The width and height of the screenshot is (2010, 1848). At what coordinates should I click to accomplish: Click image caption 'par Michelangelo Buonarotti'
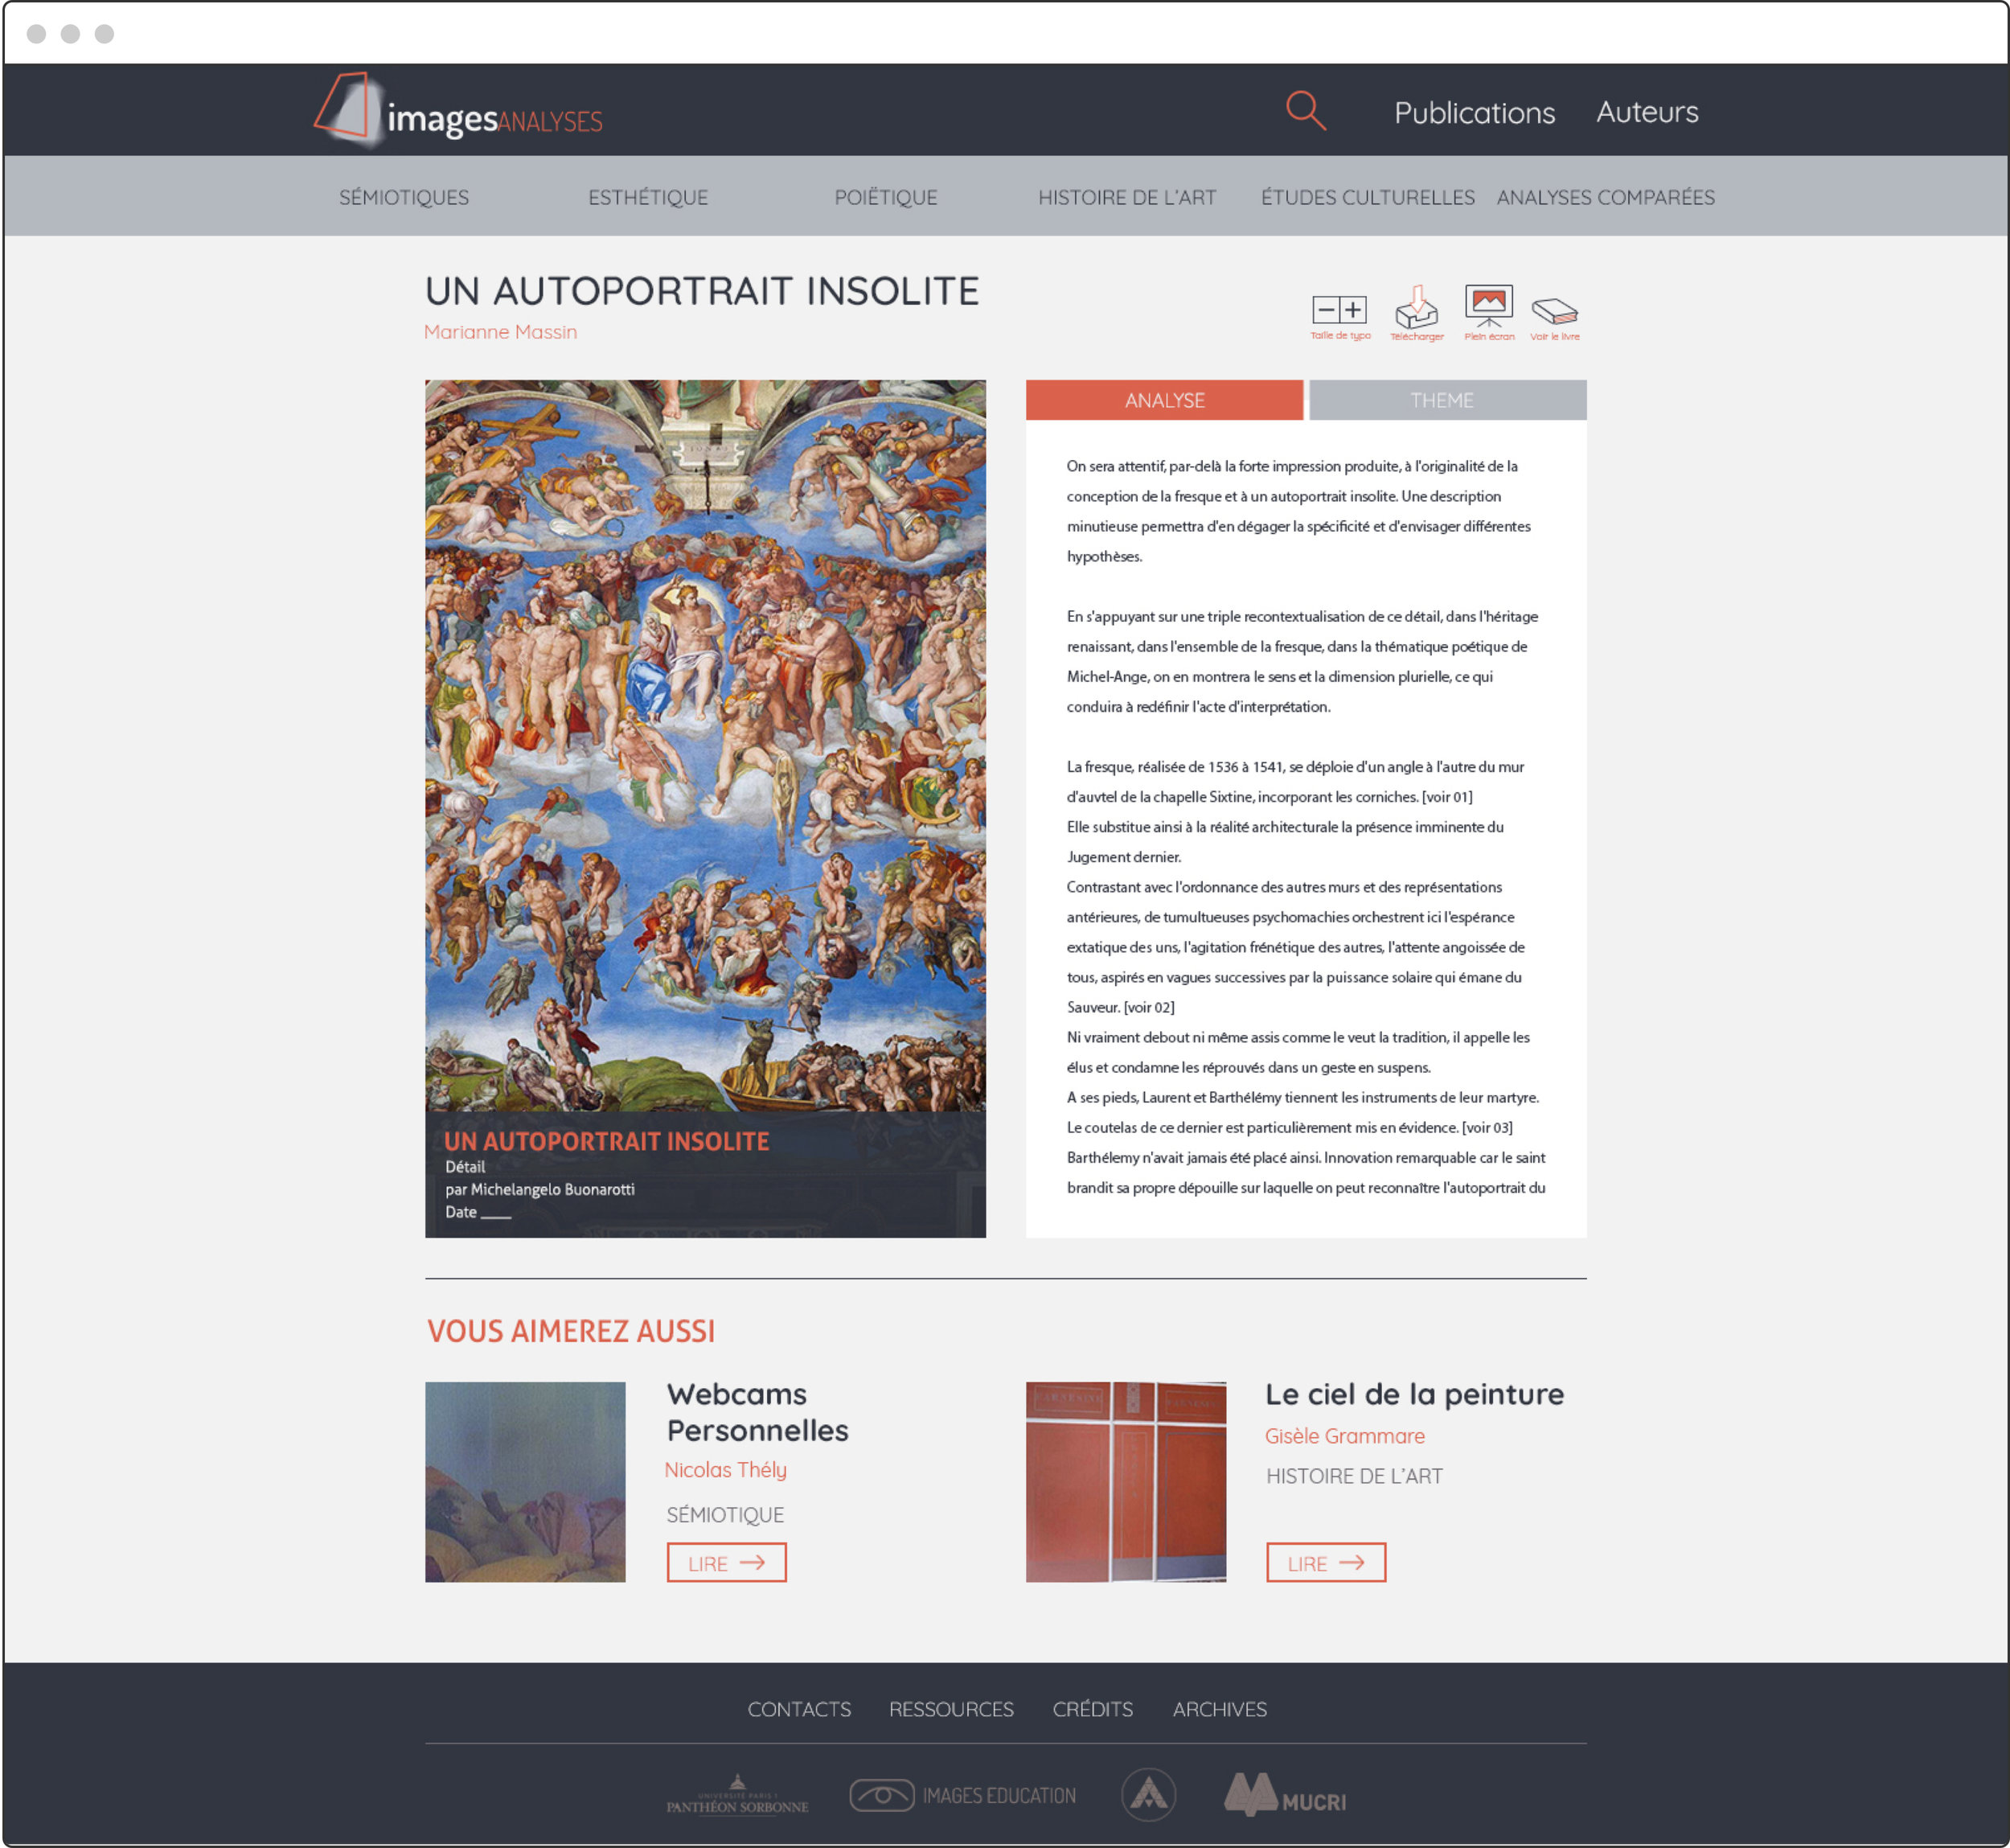click(540, 1189)
